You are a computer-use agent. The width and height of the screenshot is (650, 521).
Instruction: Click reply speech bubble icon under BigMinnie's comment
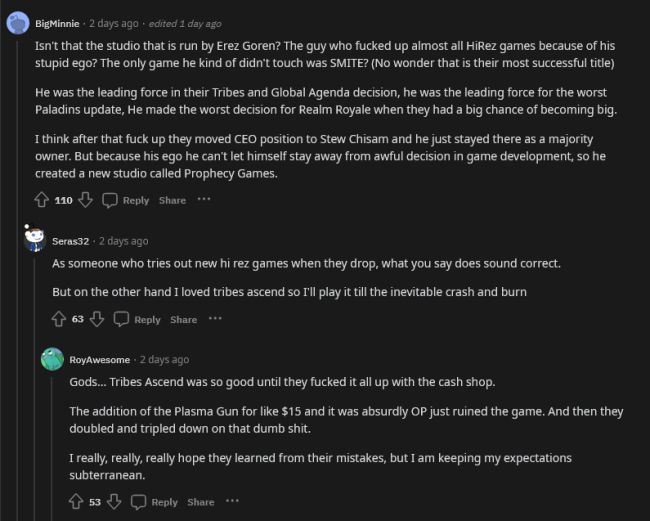point(109,200)
